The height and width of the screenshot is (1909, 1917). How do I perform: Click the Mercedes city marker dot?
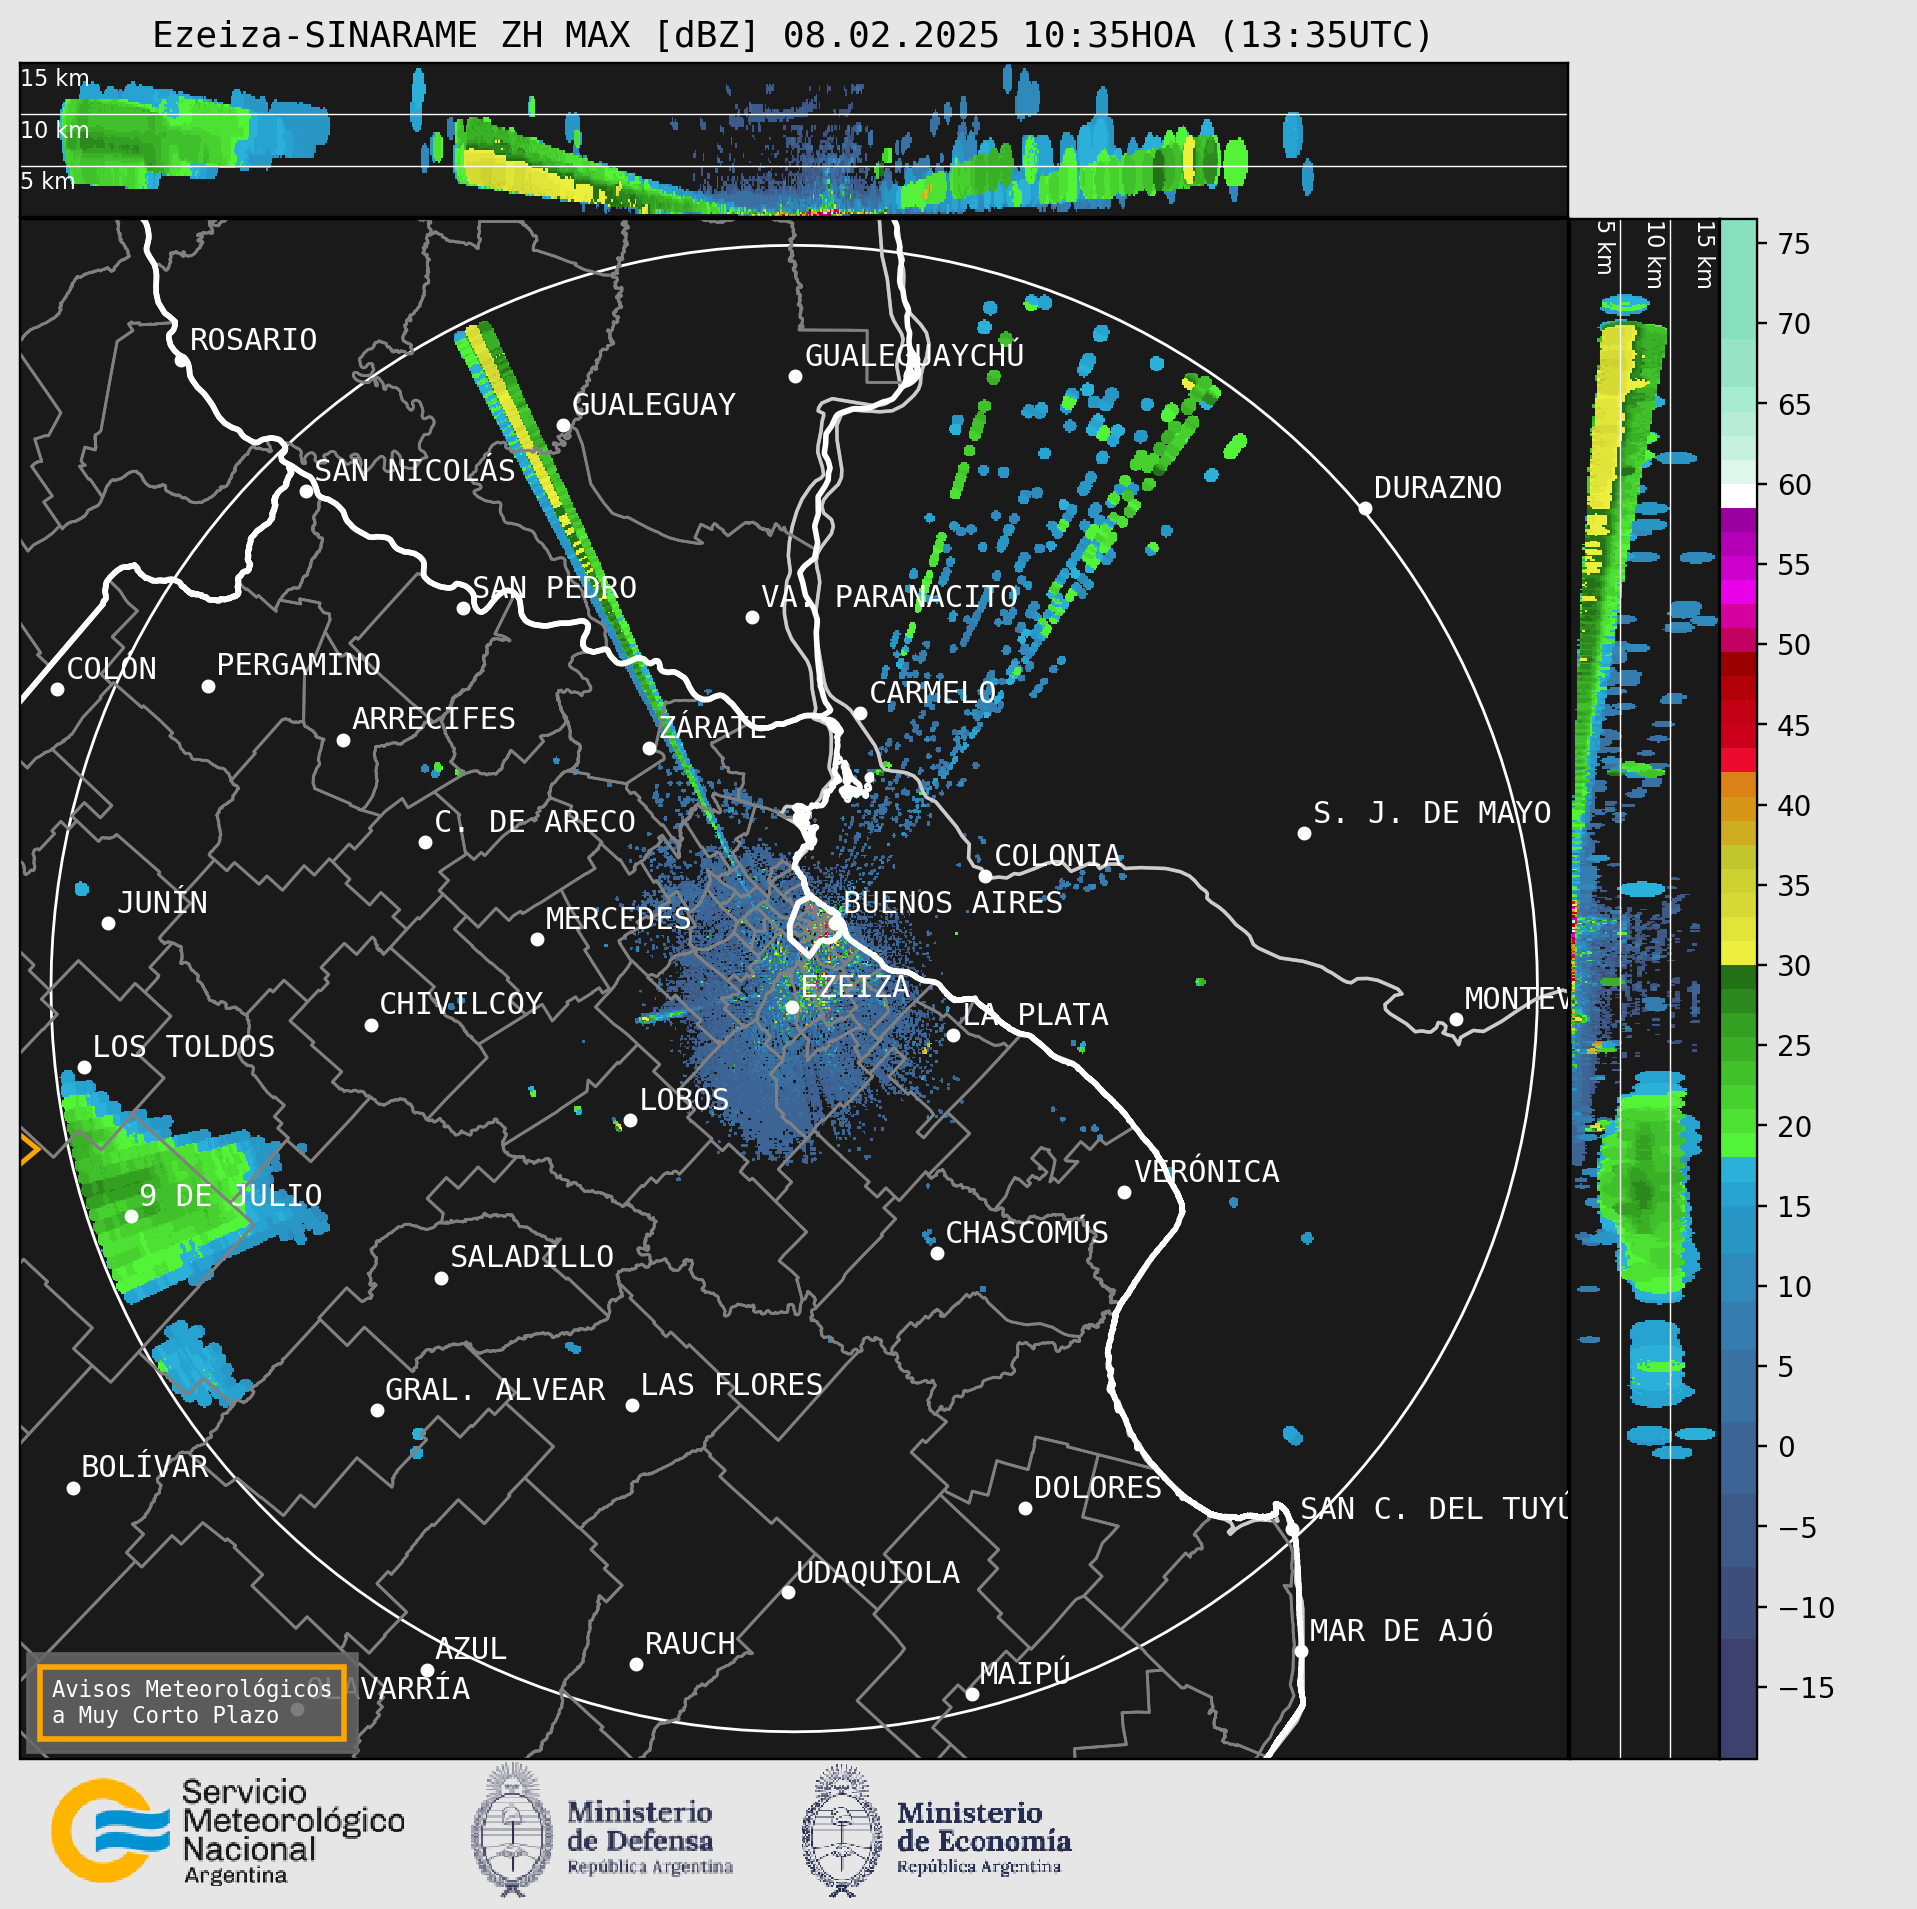click(x=537, y=939)
